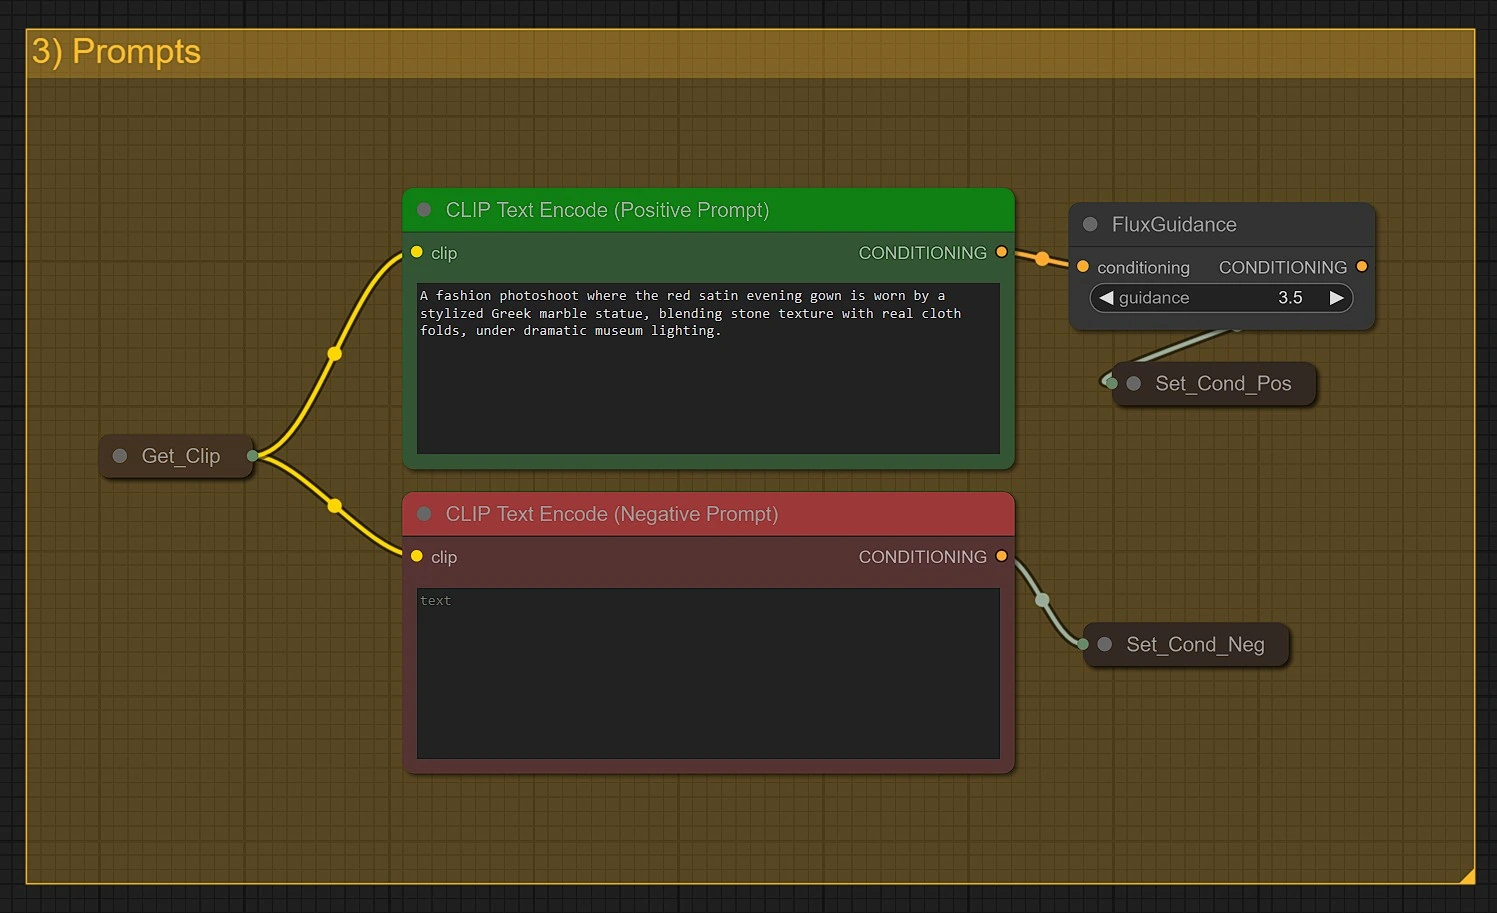Click CONDITIONING output socket of Positive Prompt
Screen dimensions: 1497x913
point(1001,253)
